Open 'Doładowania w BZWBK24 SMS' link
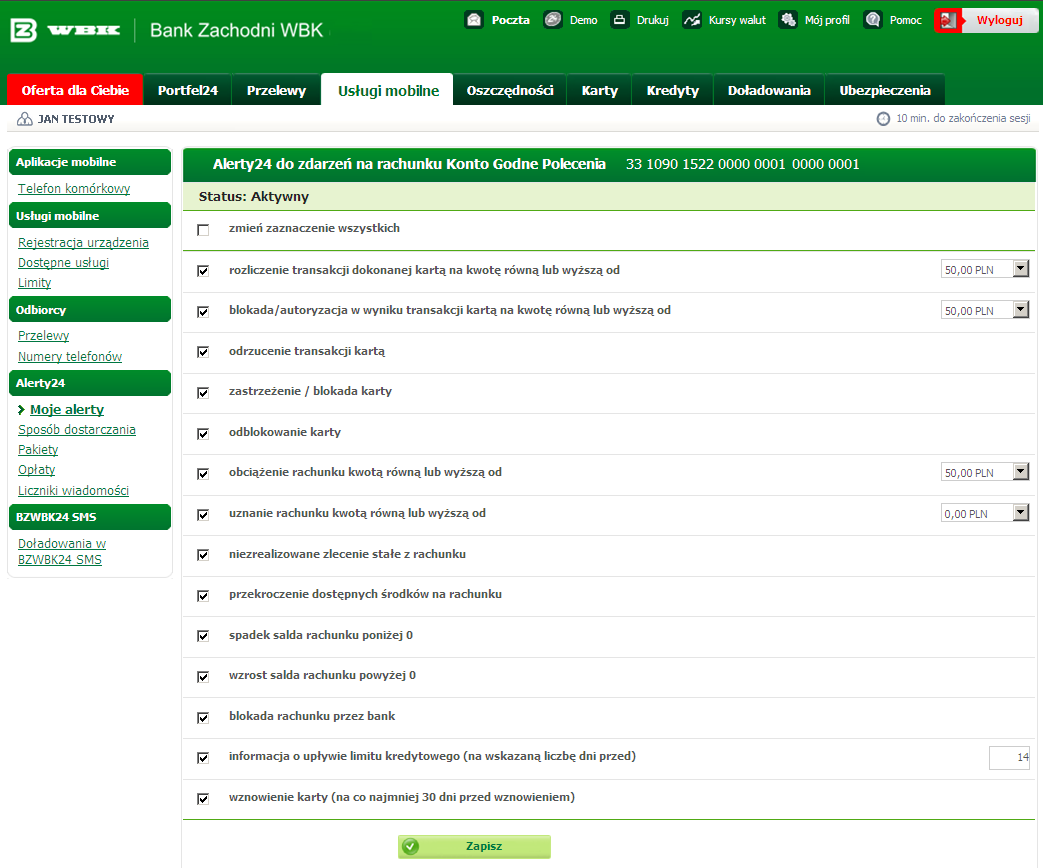 [62, 551]
